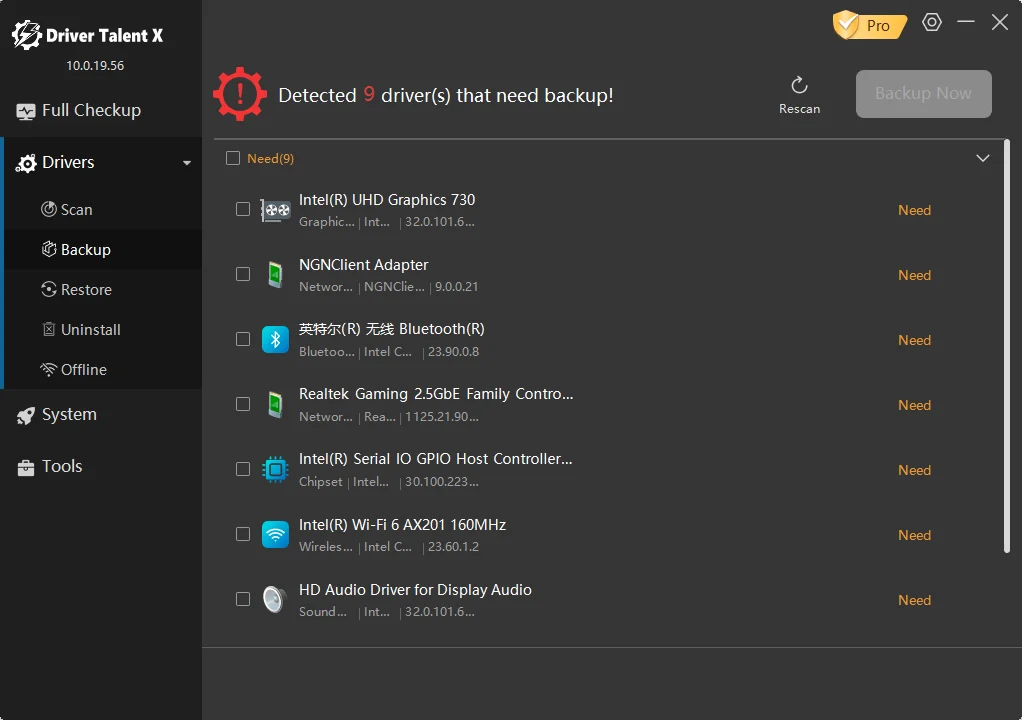Tick the checkbox for Intel(R) UHD Graphics 730
This screenshot has height=720, width=1022.
pyautogui.click(x=242, y=209)
